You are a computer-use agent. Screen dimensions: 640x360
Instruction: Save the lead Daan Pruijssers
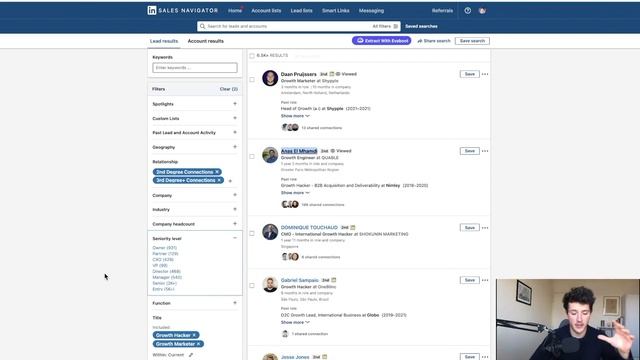469,74
